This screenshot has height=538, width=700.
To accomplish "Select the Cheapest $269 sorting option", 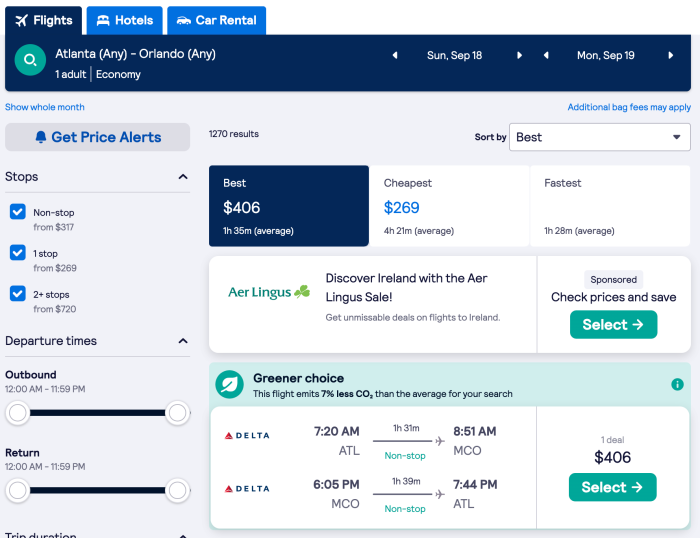I will (449, 206).
